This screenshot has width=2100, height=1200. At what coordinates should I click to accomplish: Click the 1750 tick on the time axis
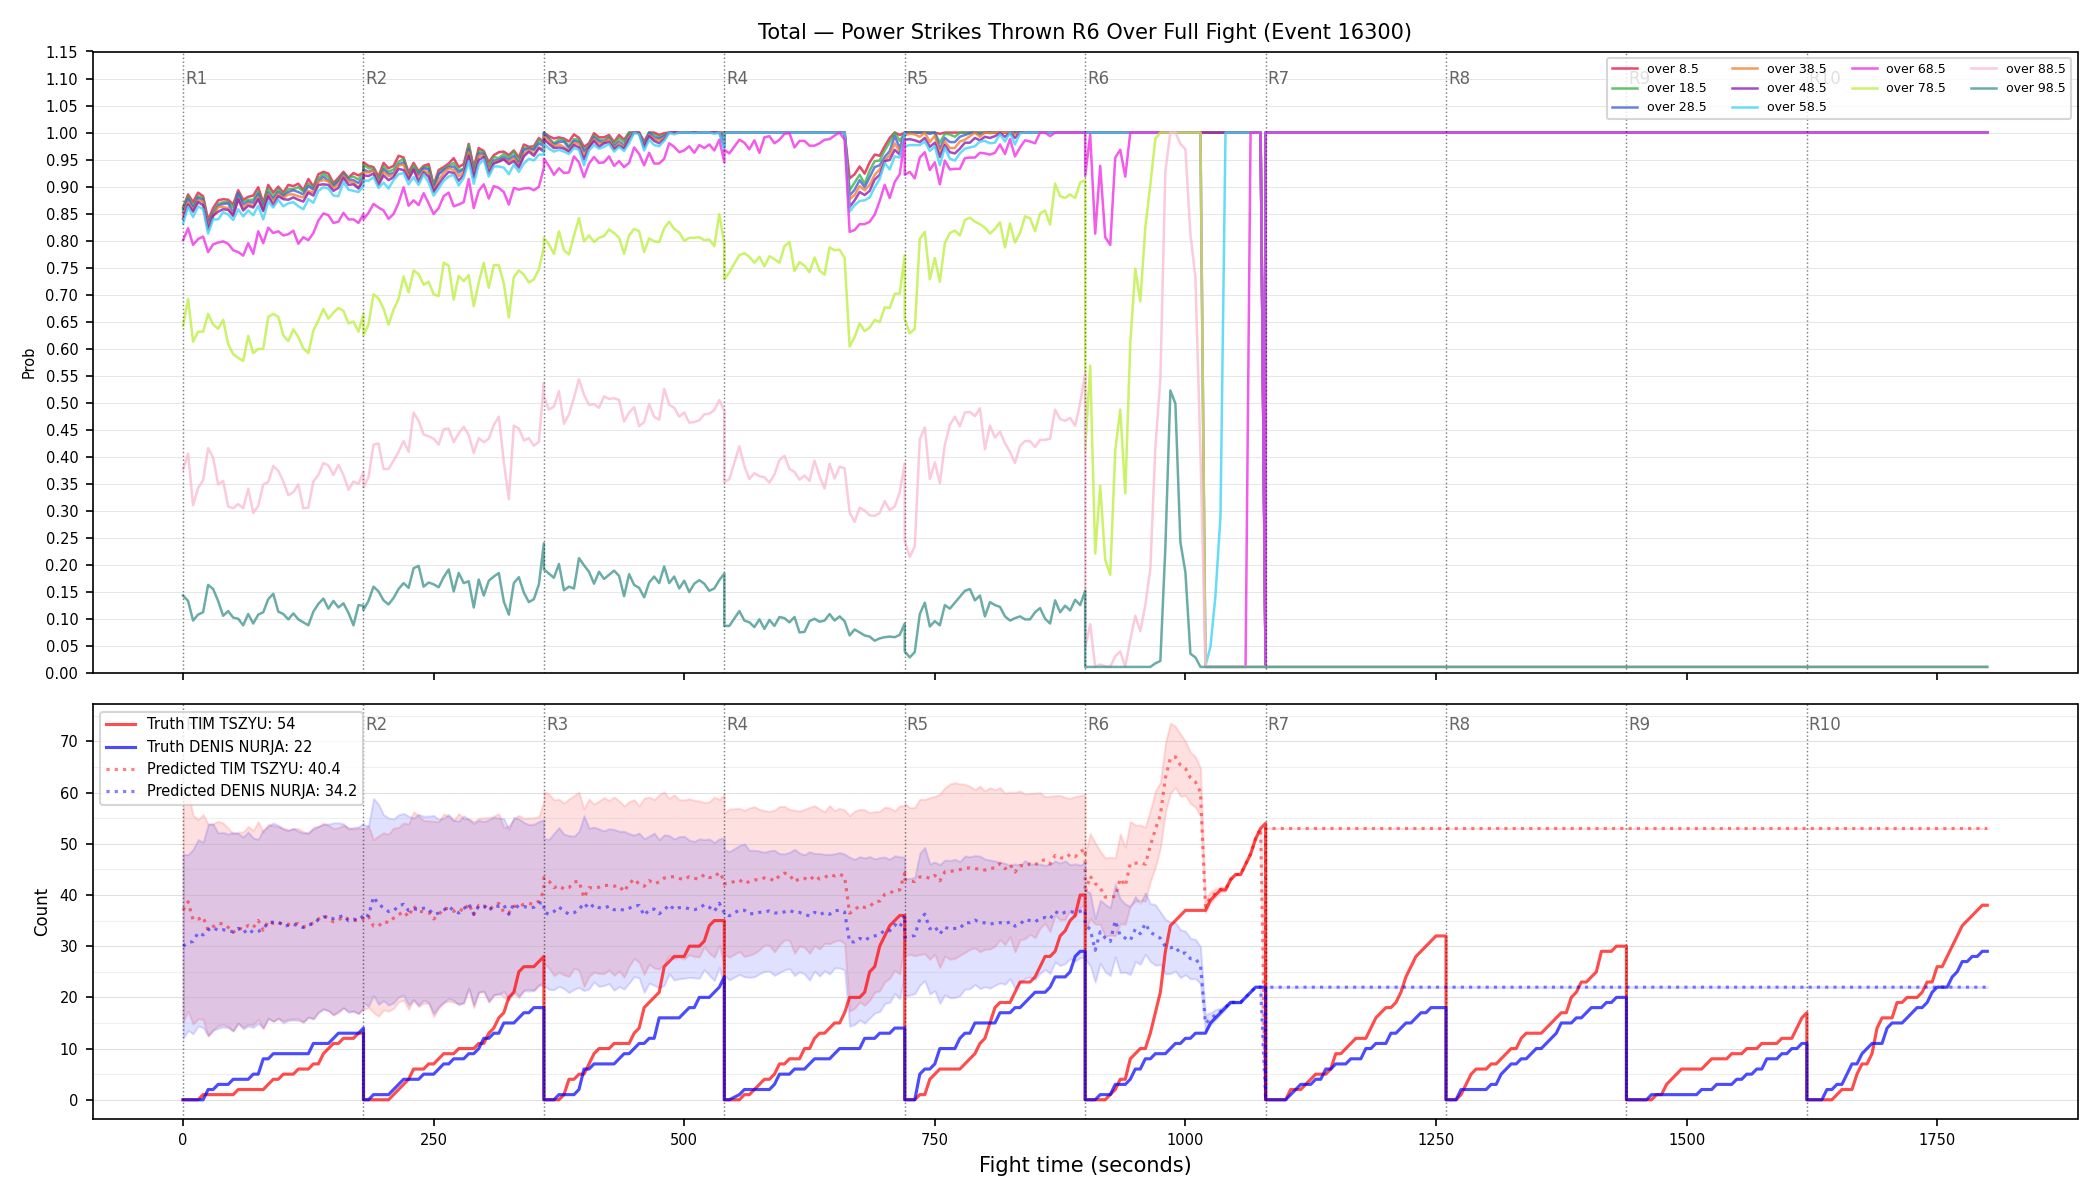click(x=1937, y=1139)
